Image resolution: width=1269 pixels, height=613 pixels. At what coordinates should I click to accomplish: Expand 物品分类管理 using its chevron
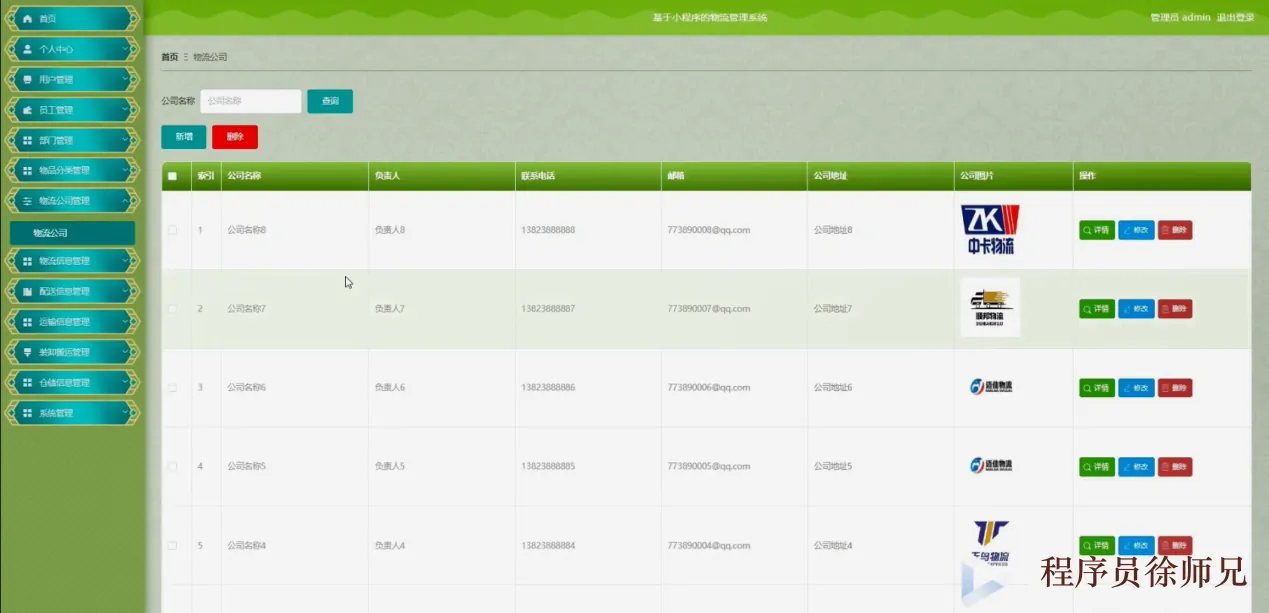(125, 170)
